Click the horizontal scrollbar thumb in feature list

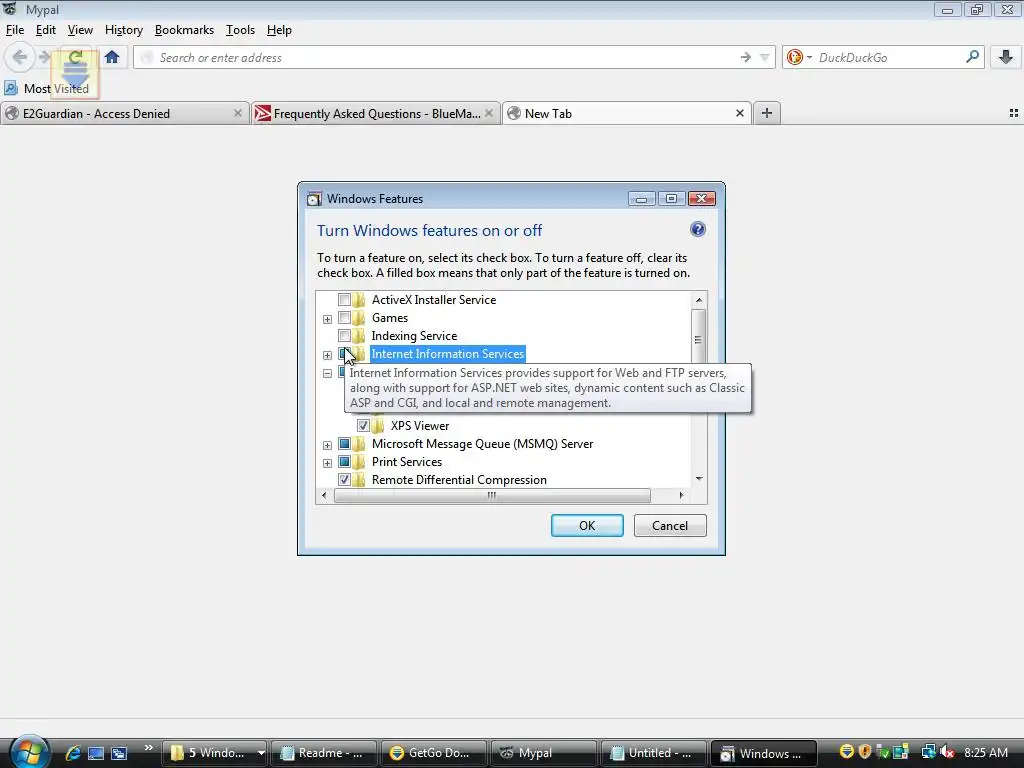click(492, 496)
